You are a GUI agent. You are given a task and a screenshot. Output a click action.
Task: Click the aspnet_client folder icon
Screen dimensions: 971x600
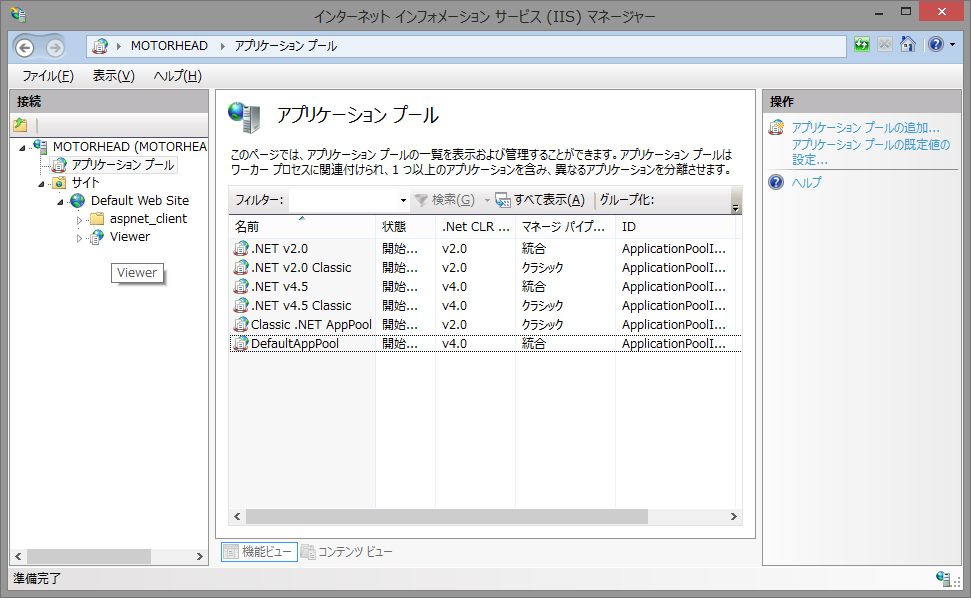97,219
